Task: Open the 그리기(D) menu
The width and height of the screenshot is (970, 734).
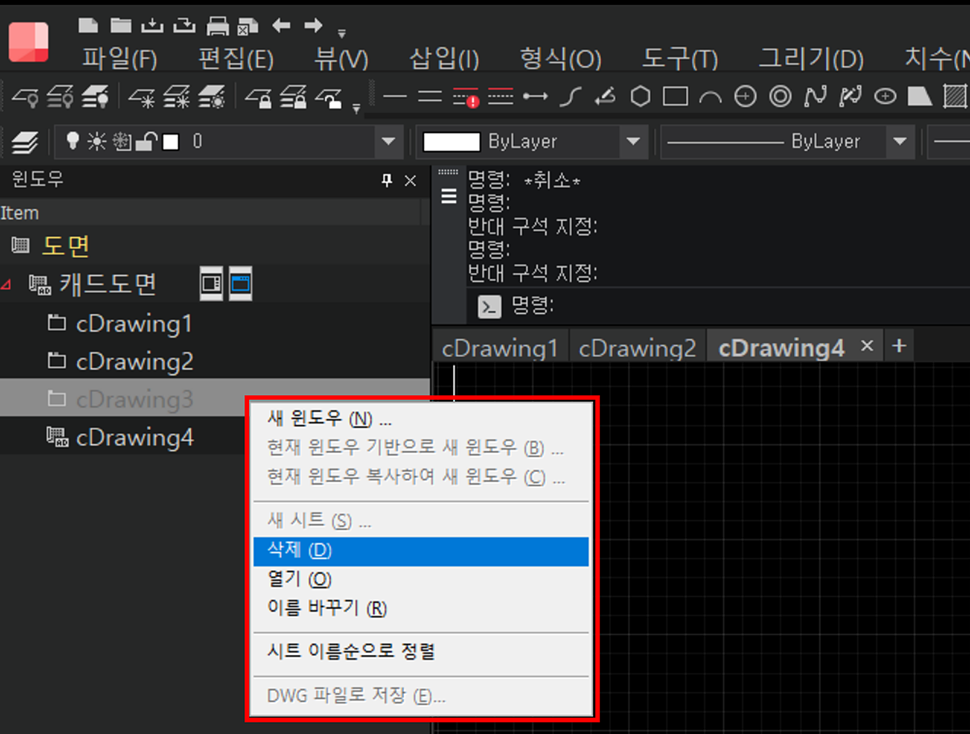Action: [x=811, y=59]
